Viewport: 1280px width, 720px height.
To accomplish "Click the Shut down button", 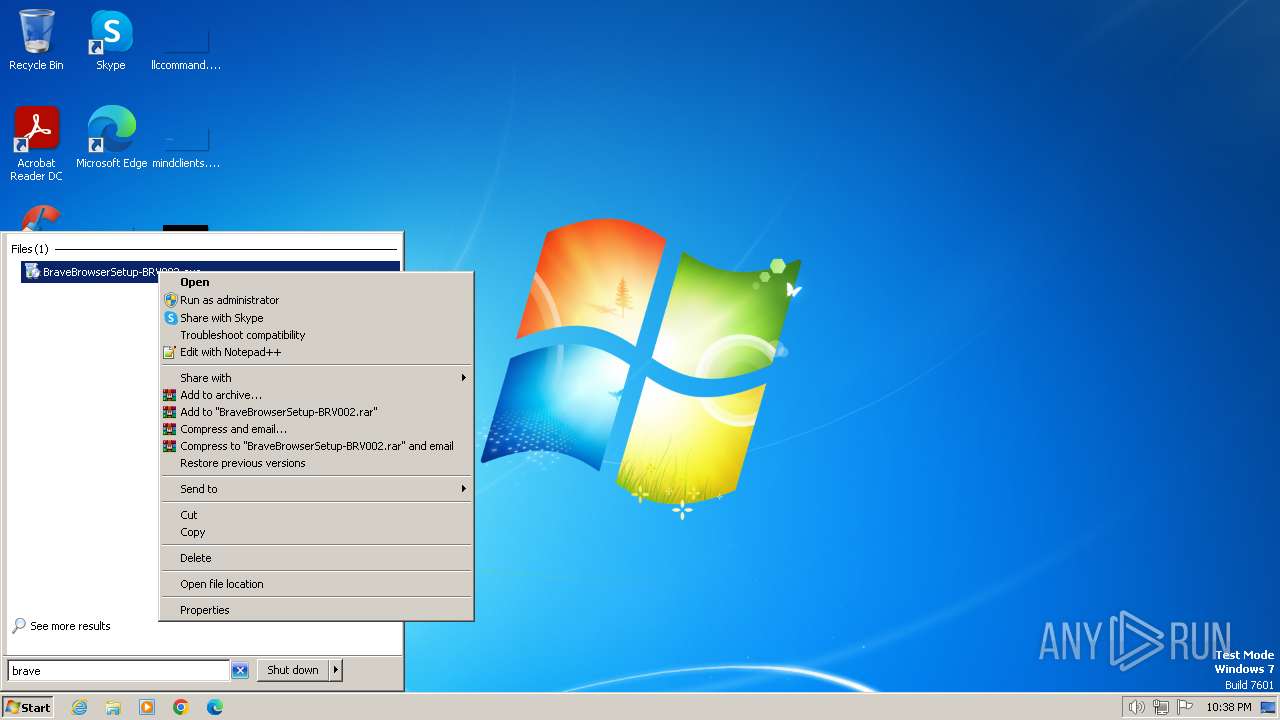I will [293, 670].
